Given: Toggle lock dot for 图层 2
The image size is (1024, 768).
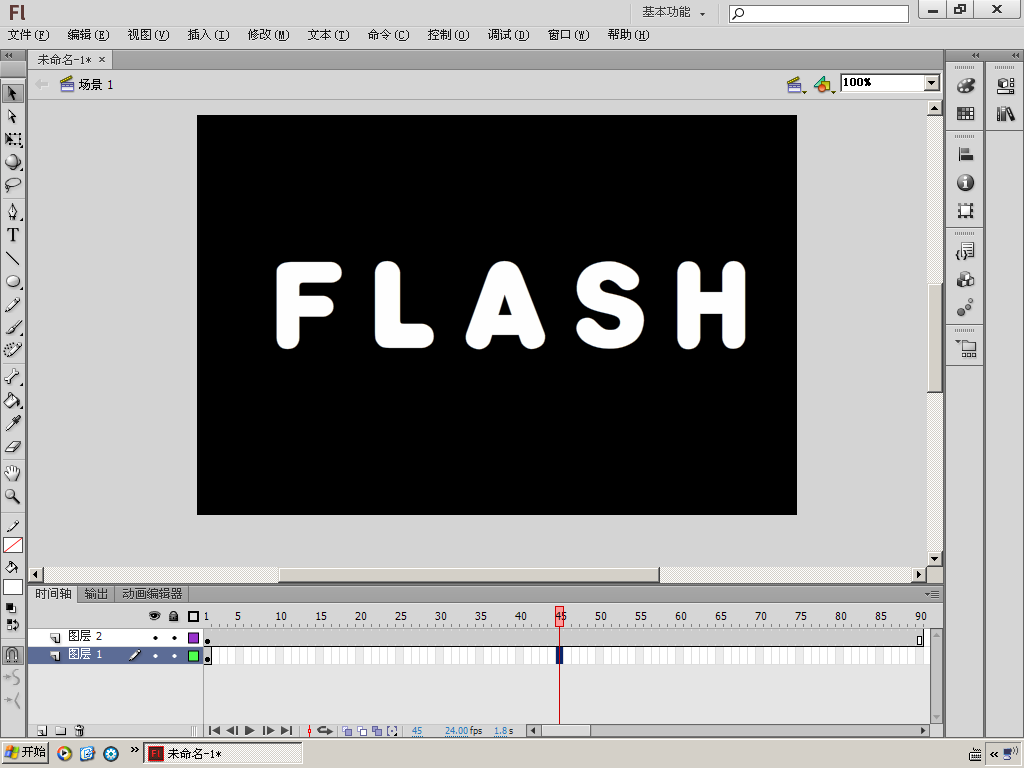Looking at the screenshot, I should coord(174,638).
